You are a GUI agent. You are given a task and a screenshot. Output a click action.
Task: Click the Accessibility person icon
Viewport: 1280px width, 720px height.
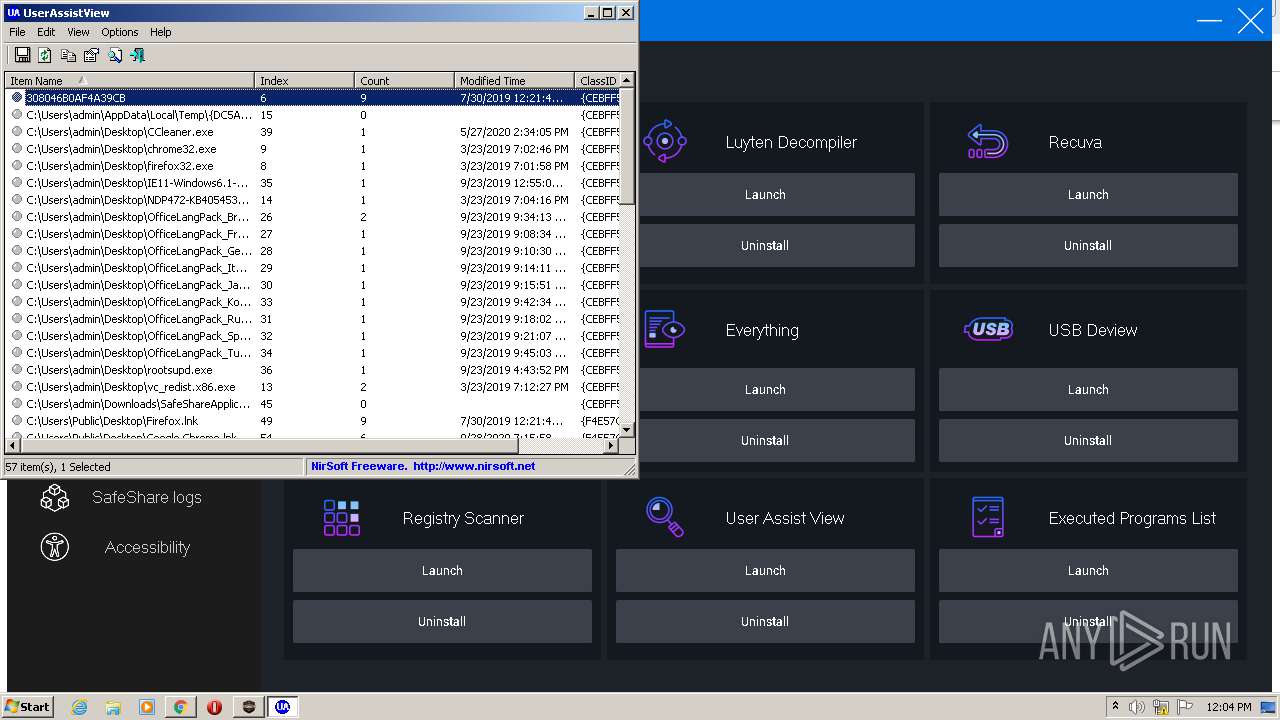(55, 547)
